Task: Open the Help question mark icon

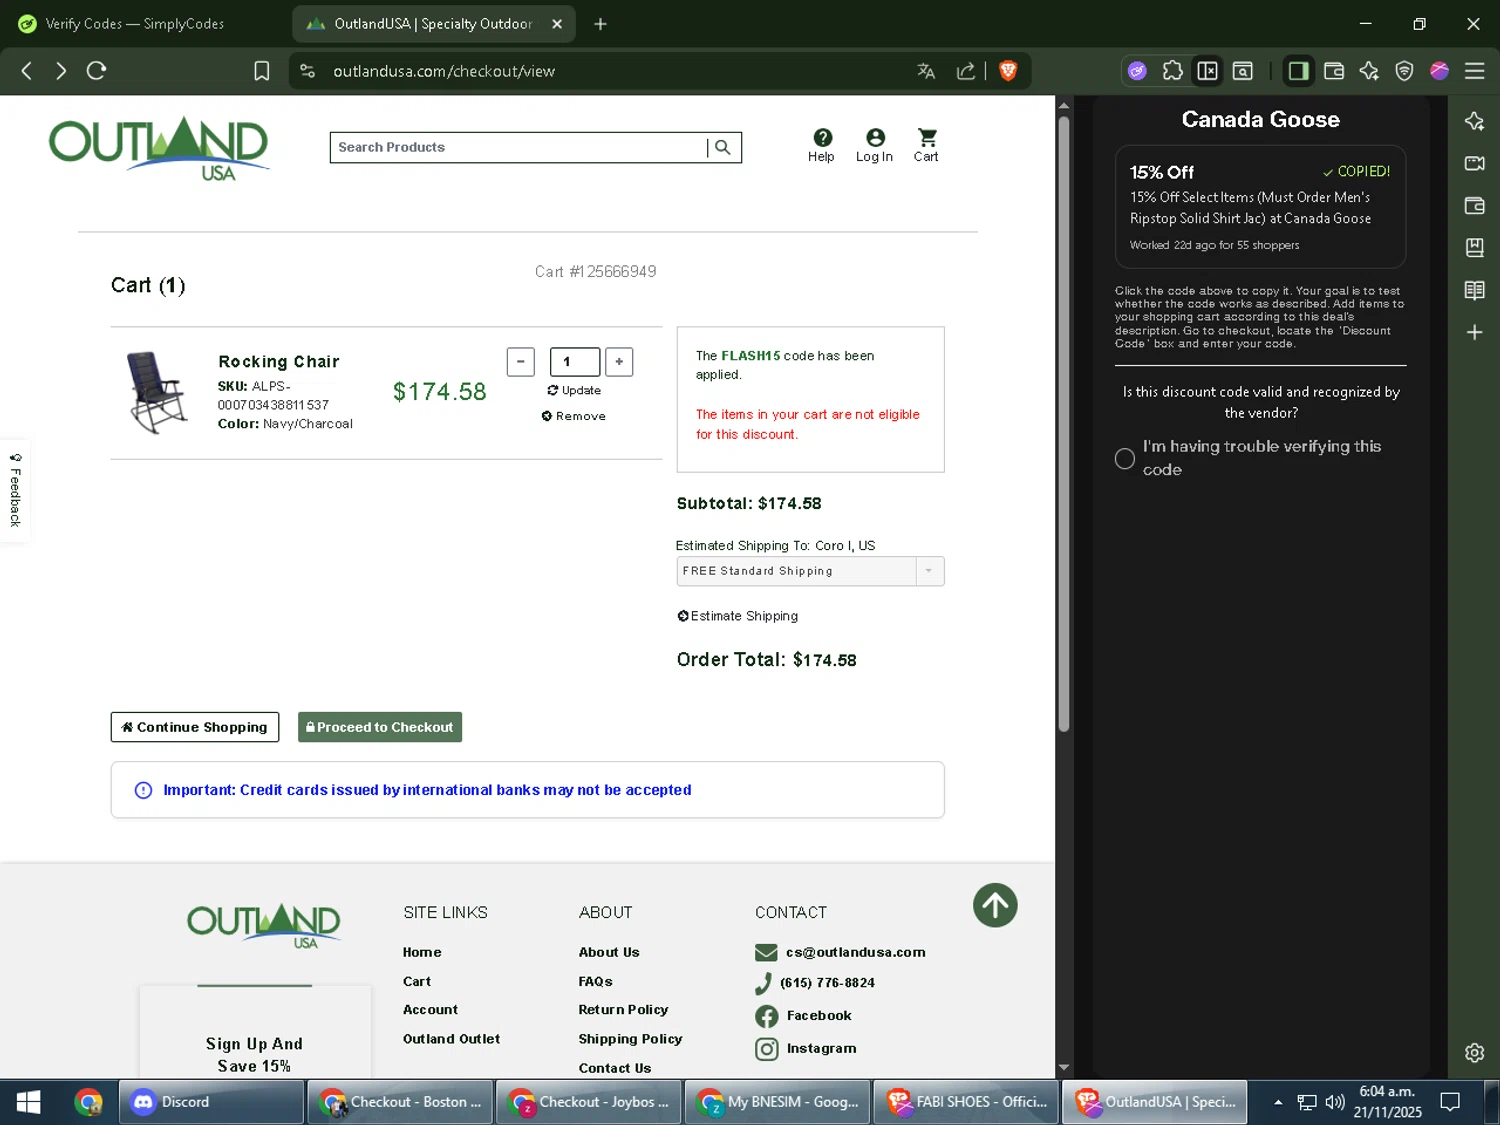Action: tap(821, 145)
